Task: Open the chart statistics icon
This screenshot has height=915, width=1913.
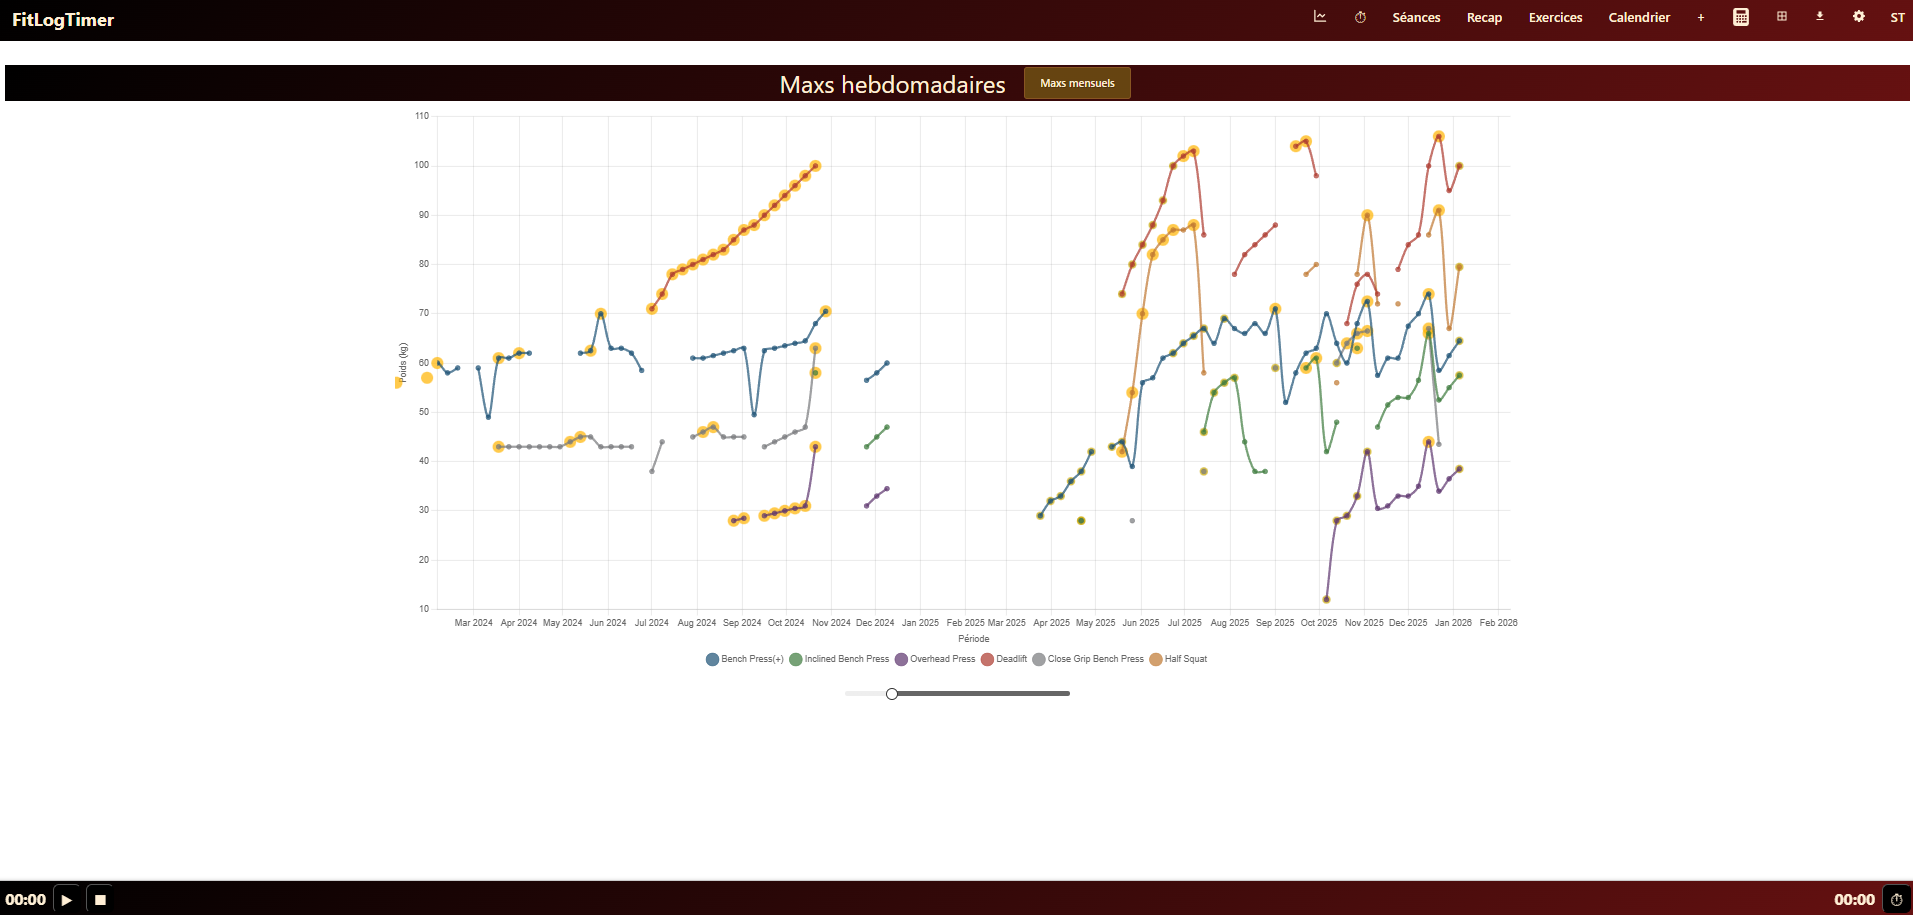Action: (1319, 17)
